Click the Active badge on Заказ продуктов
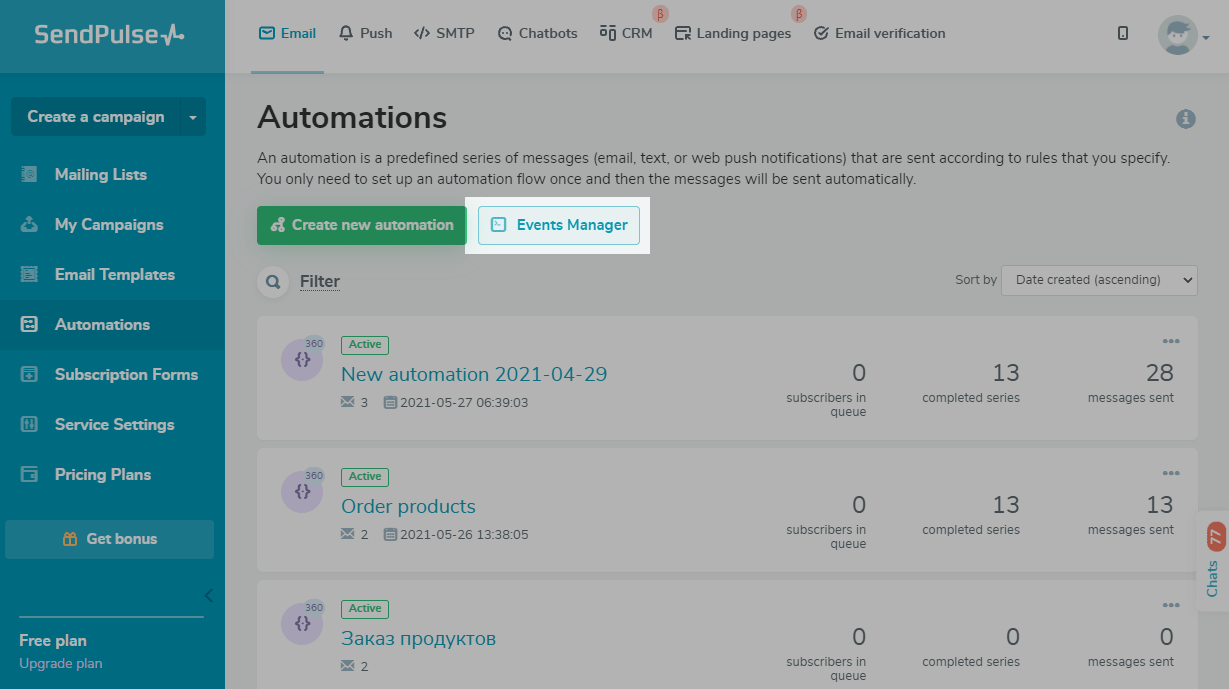Screen dimensions: 1229x689 coord(365,609)
